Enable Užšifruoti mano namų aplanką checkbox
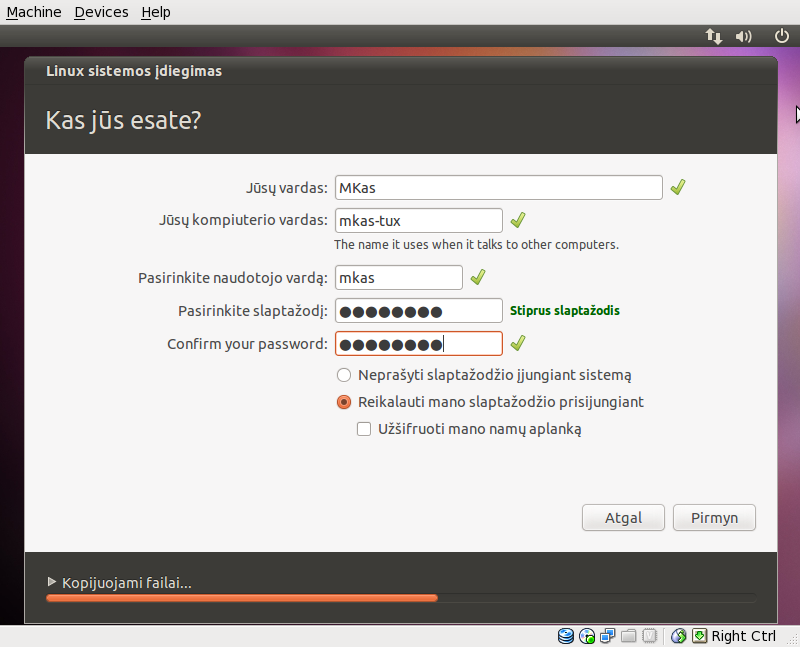Viewport: 800px width, 647px height. click(x=364, y=429)
